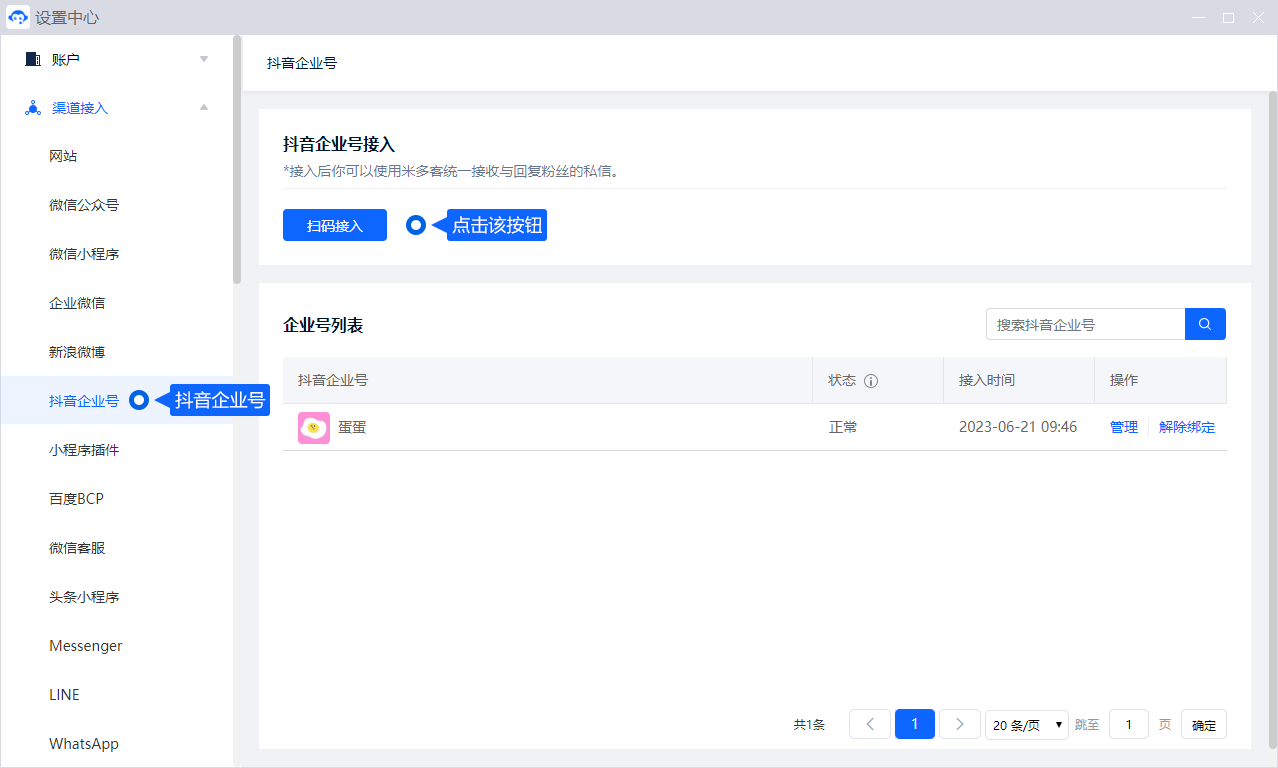Click 解除绑定 for 蛋蛋

tap(1187, 427)
